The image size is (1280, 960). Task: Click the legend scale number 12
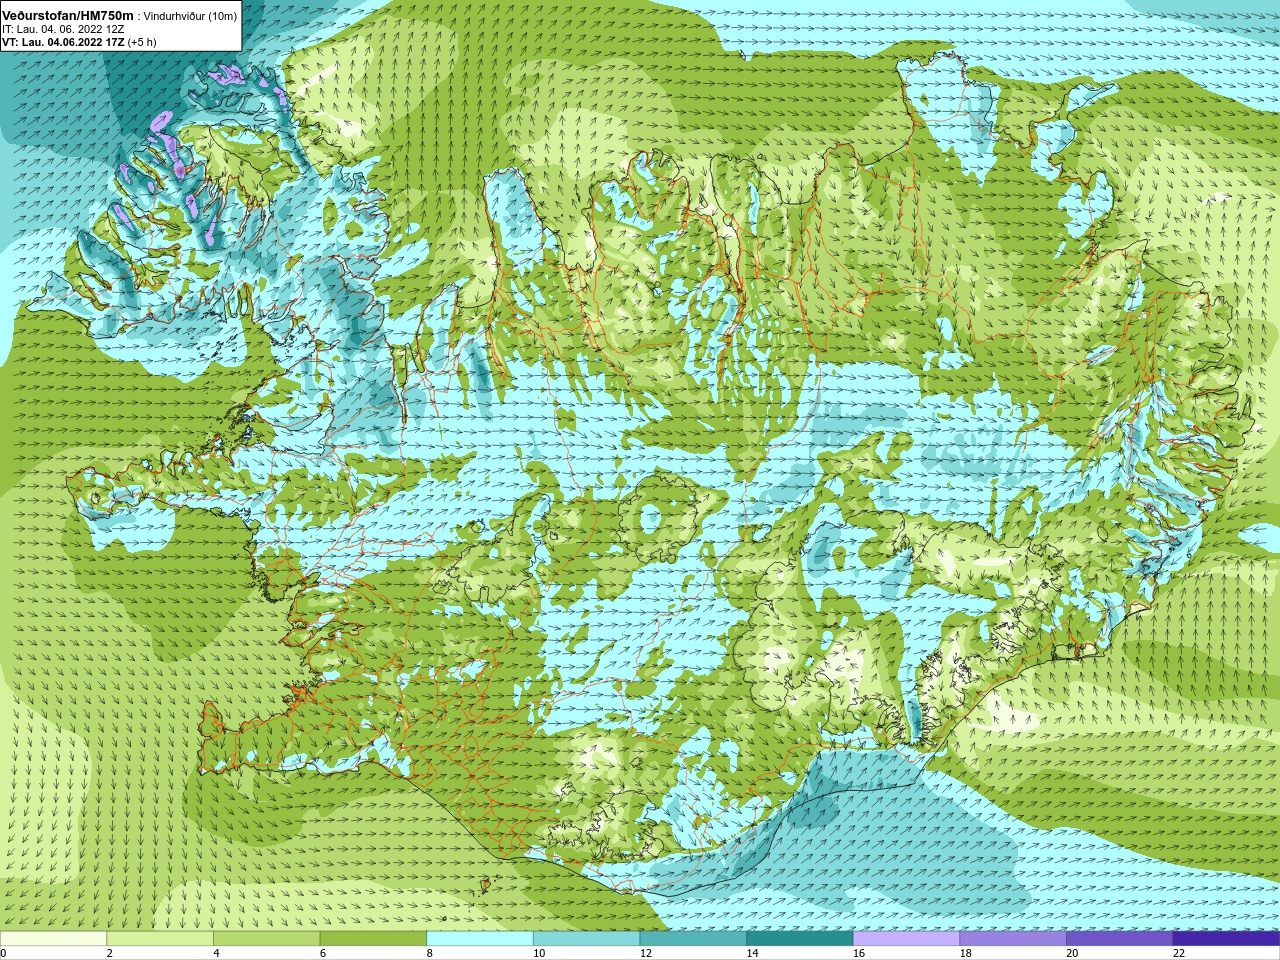pos(645,953)
